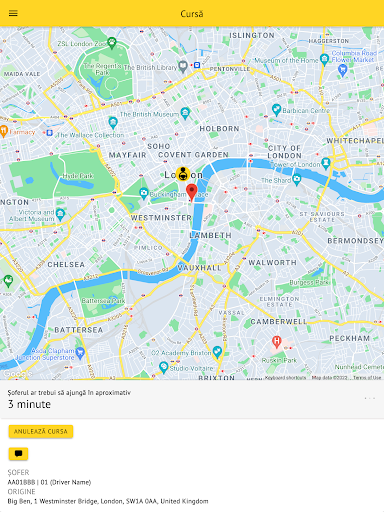Click the Google logo on map
Image resolution: width=384 pixels, height=512 pixels.
pyautogui.click(x=17, y=374)
